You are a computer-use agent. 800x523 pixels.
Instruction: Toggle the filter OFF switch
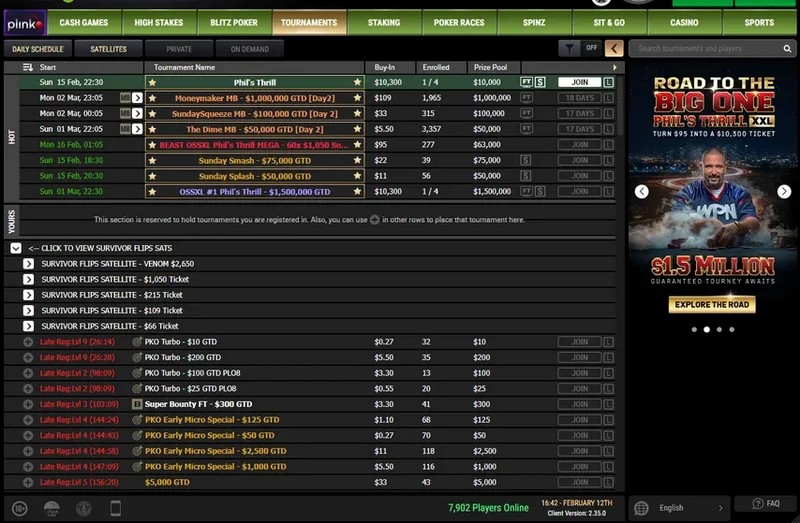(591, 48)
